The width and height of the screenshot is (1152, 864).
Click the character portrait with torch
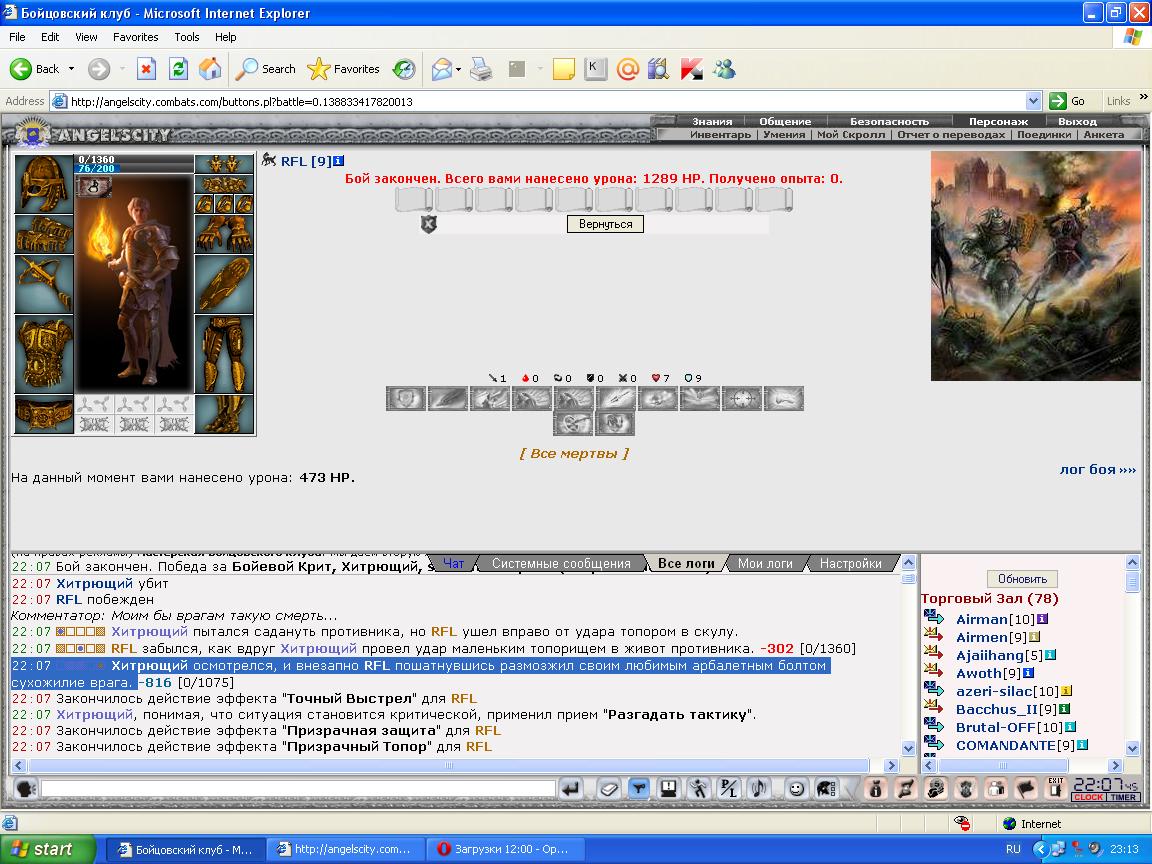click(x=134, y=283)
